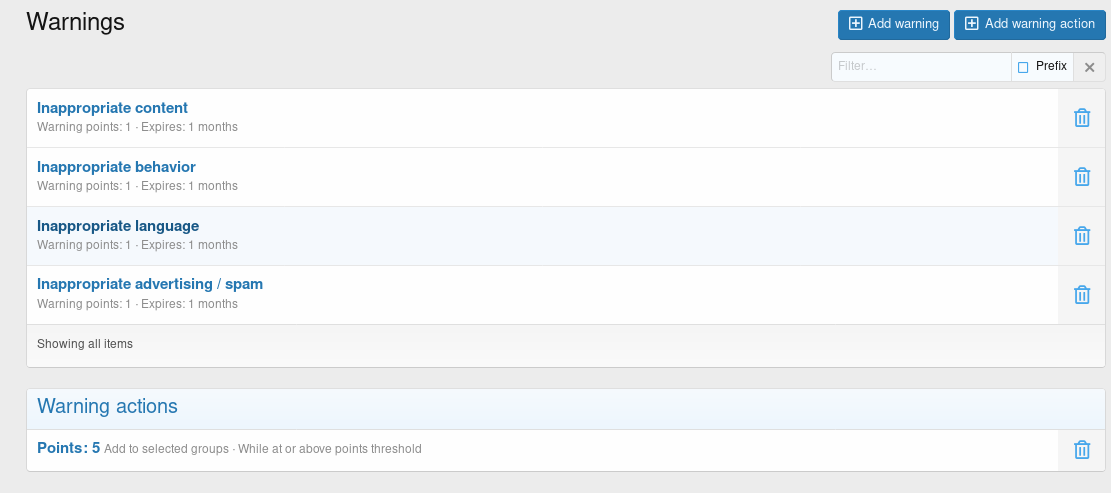The width and height of the screenshot is (1111, 493).
Task: Click the Add warning button
Action: (x=893, y=24)
